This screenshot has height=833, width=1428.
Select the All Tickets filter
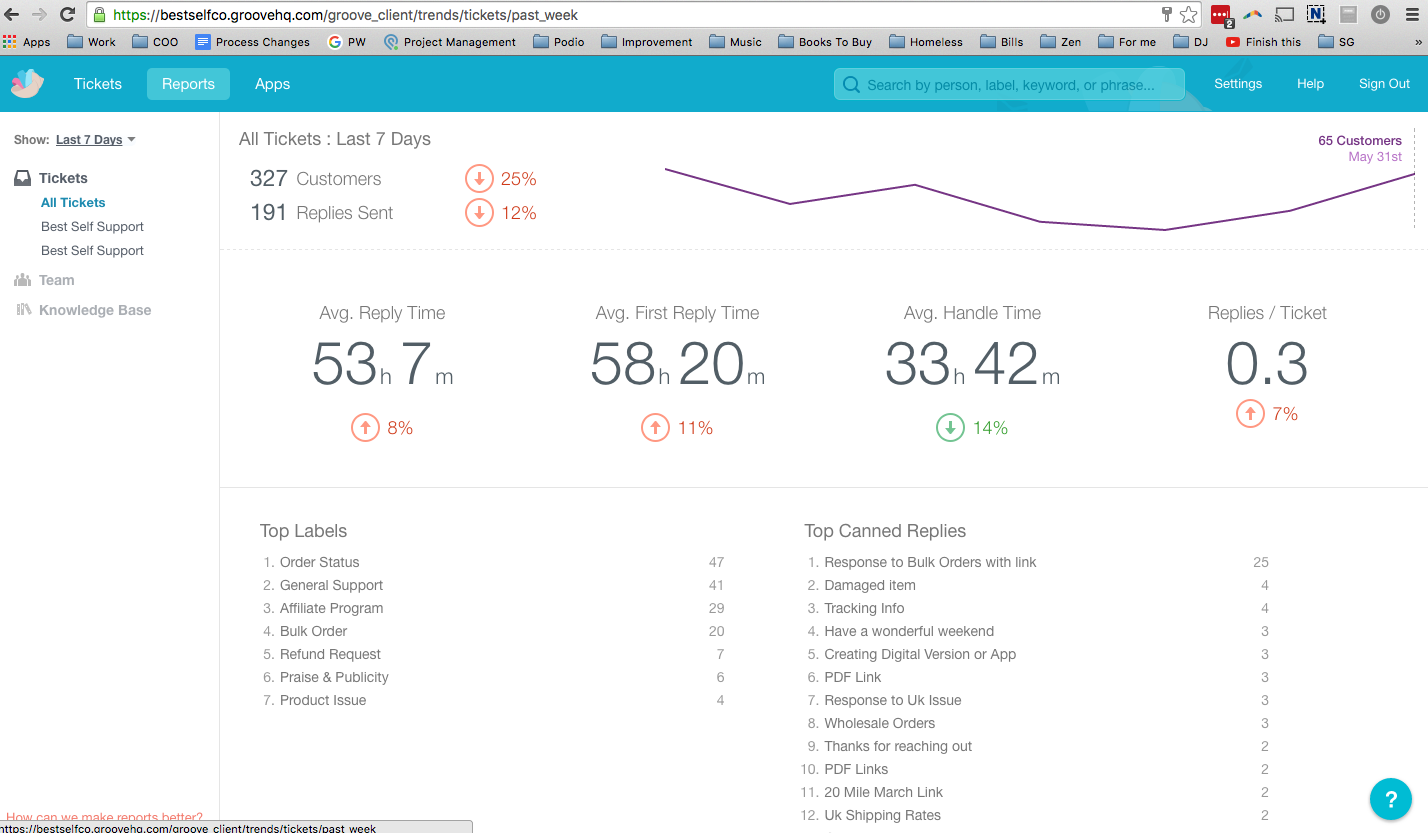[x=71, y=202]
